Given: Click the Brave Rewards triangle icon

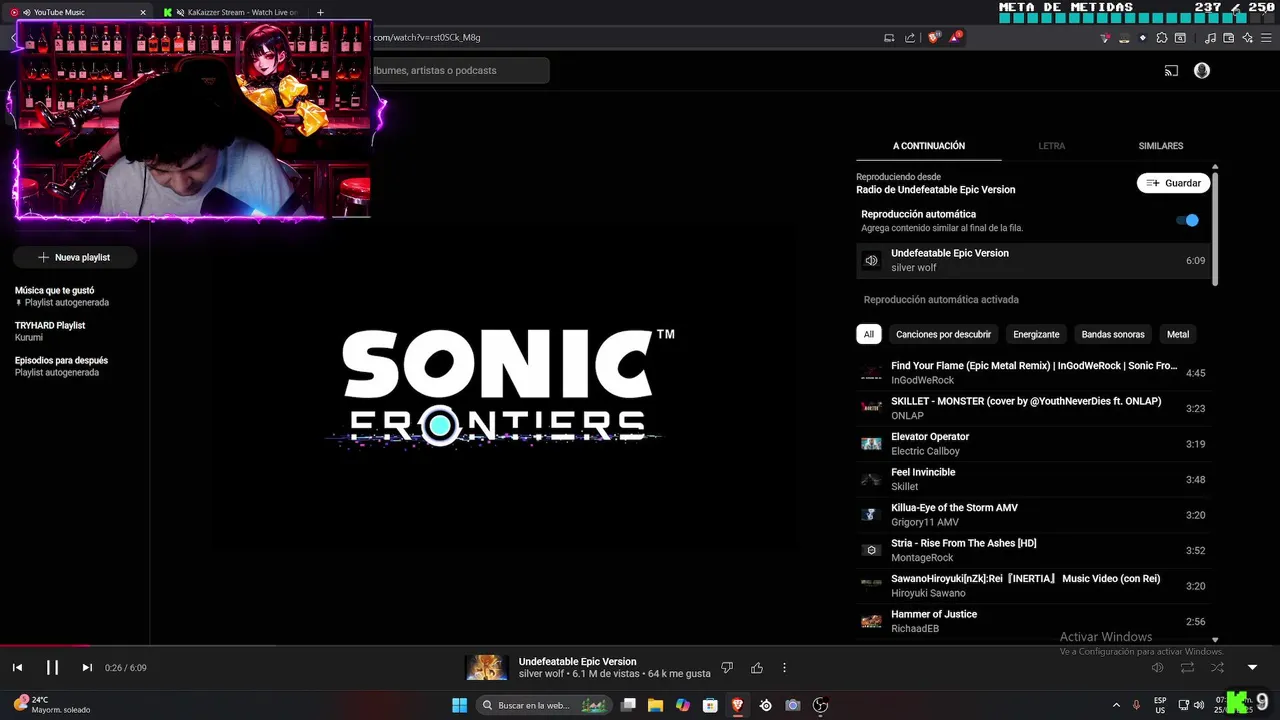Looking at the screenshot, I should [958, 38].
